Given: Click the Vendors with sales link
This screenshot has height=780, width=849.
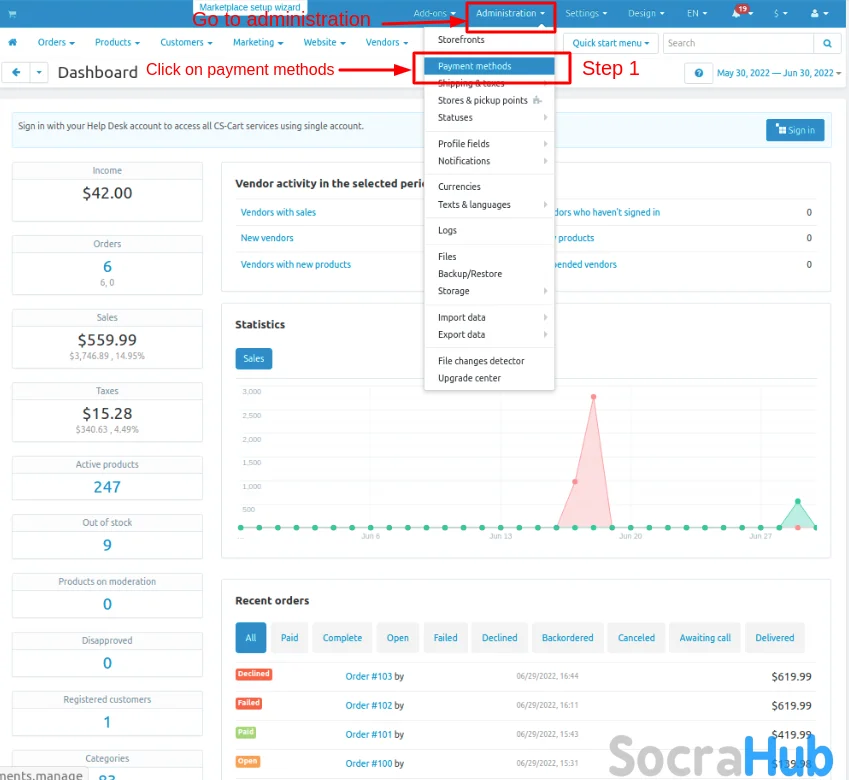Looking at the screenshot, I should coord(278,212).
